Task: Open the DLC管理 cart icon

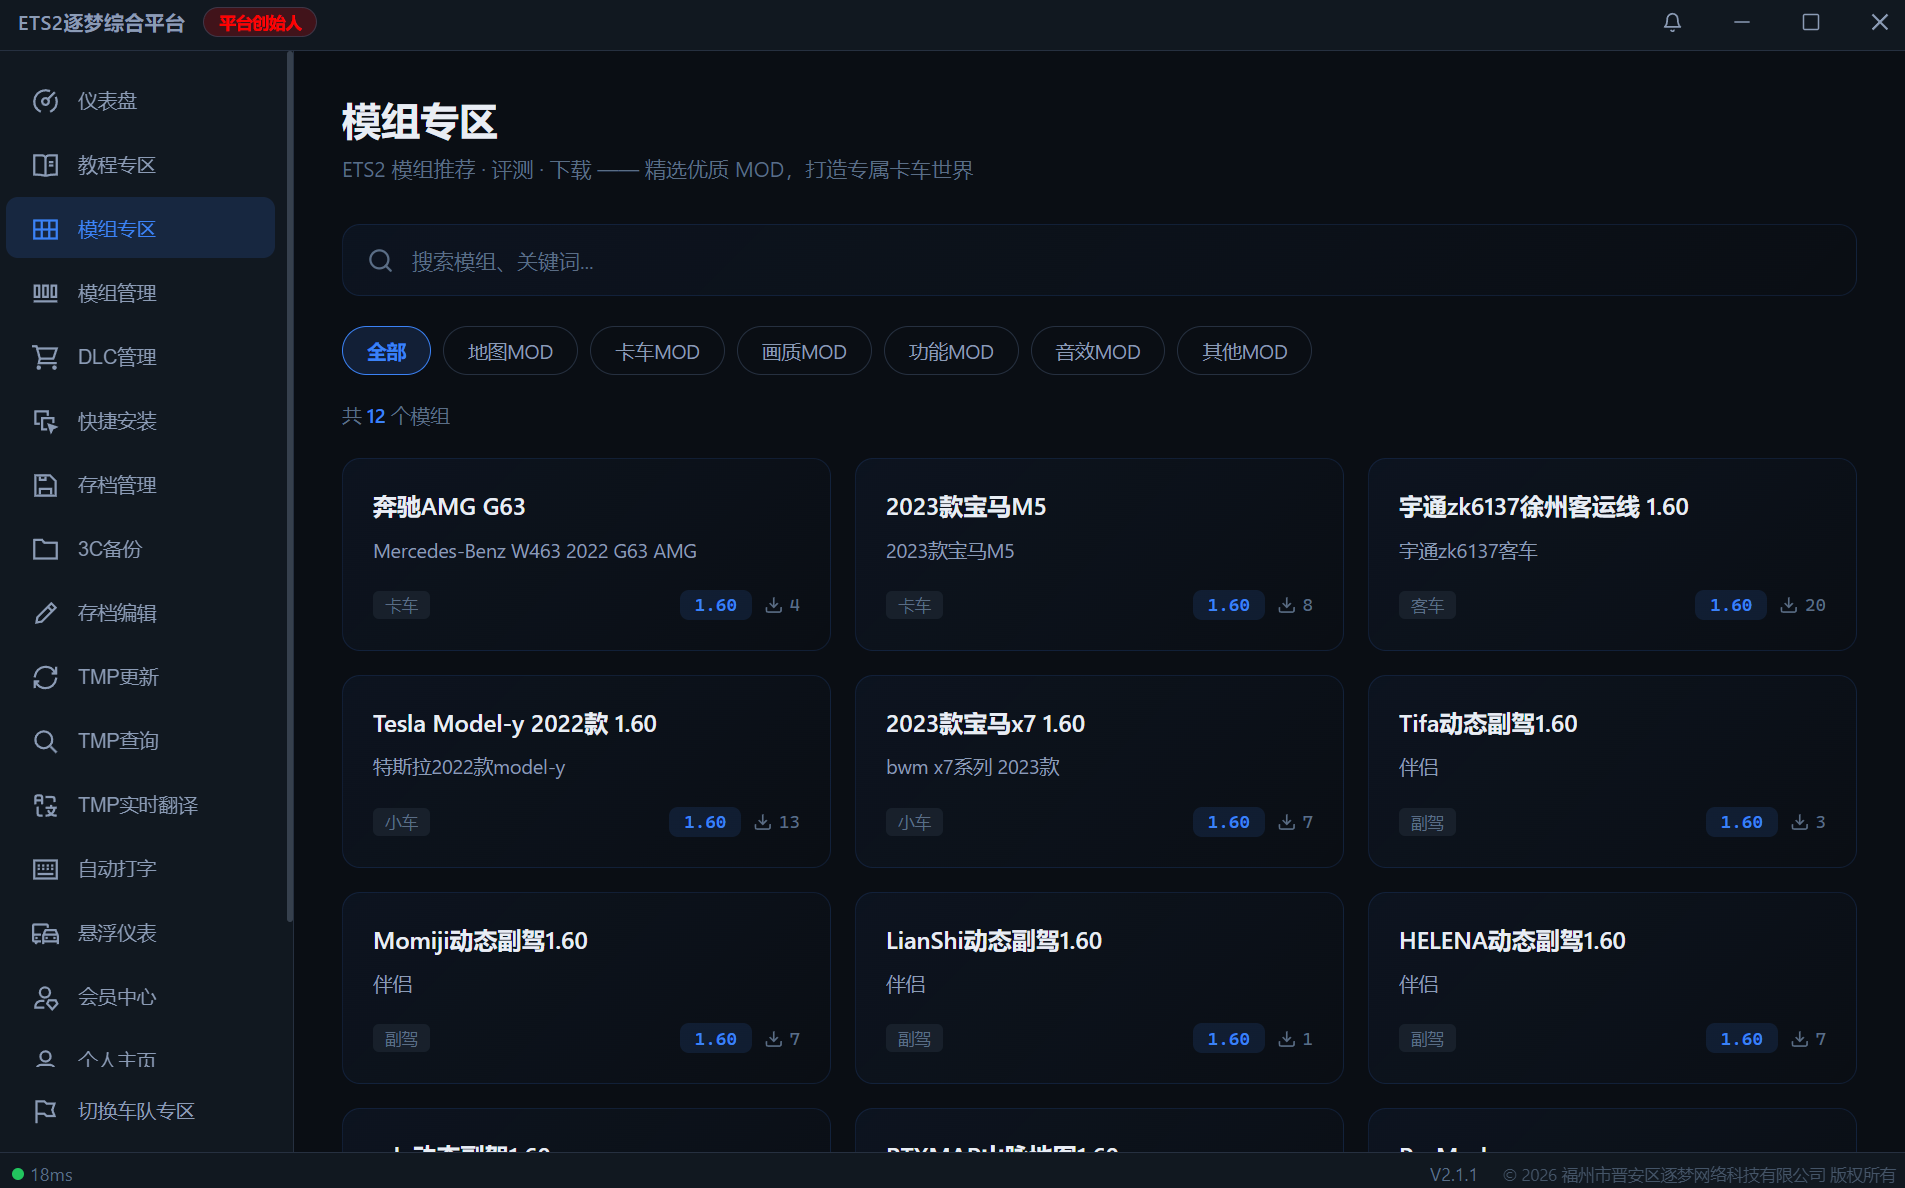Action: 45,357
